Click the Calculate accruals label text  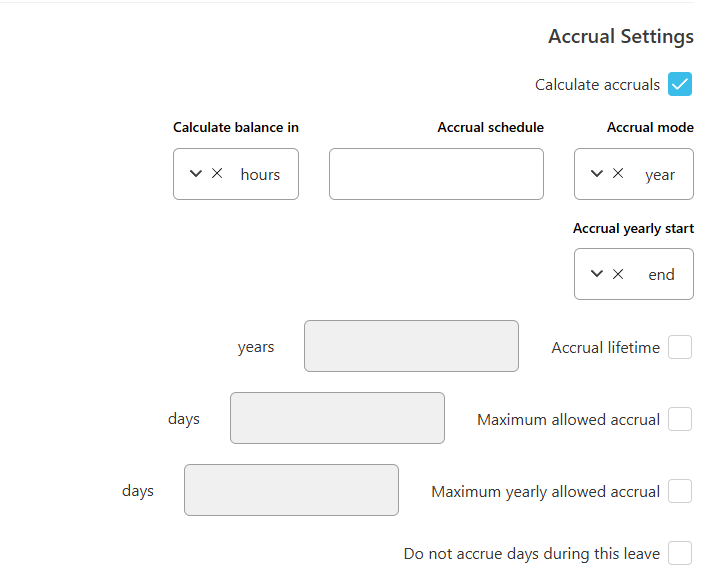pyautogui.click(x=597, y=85)
